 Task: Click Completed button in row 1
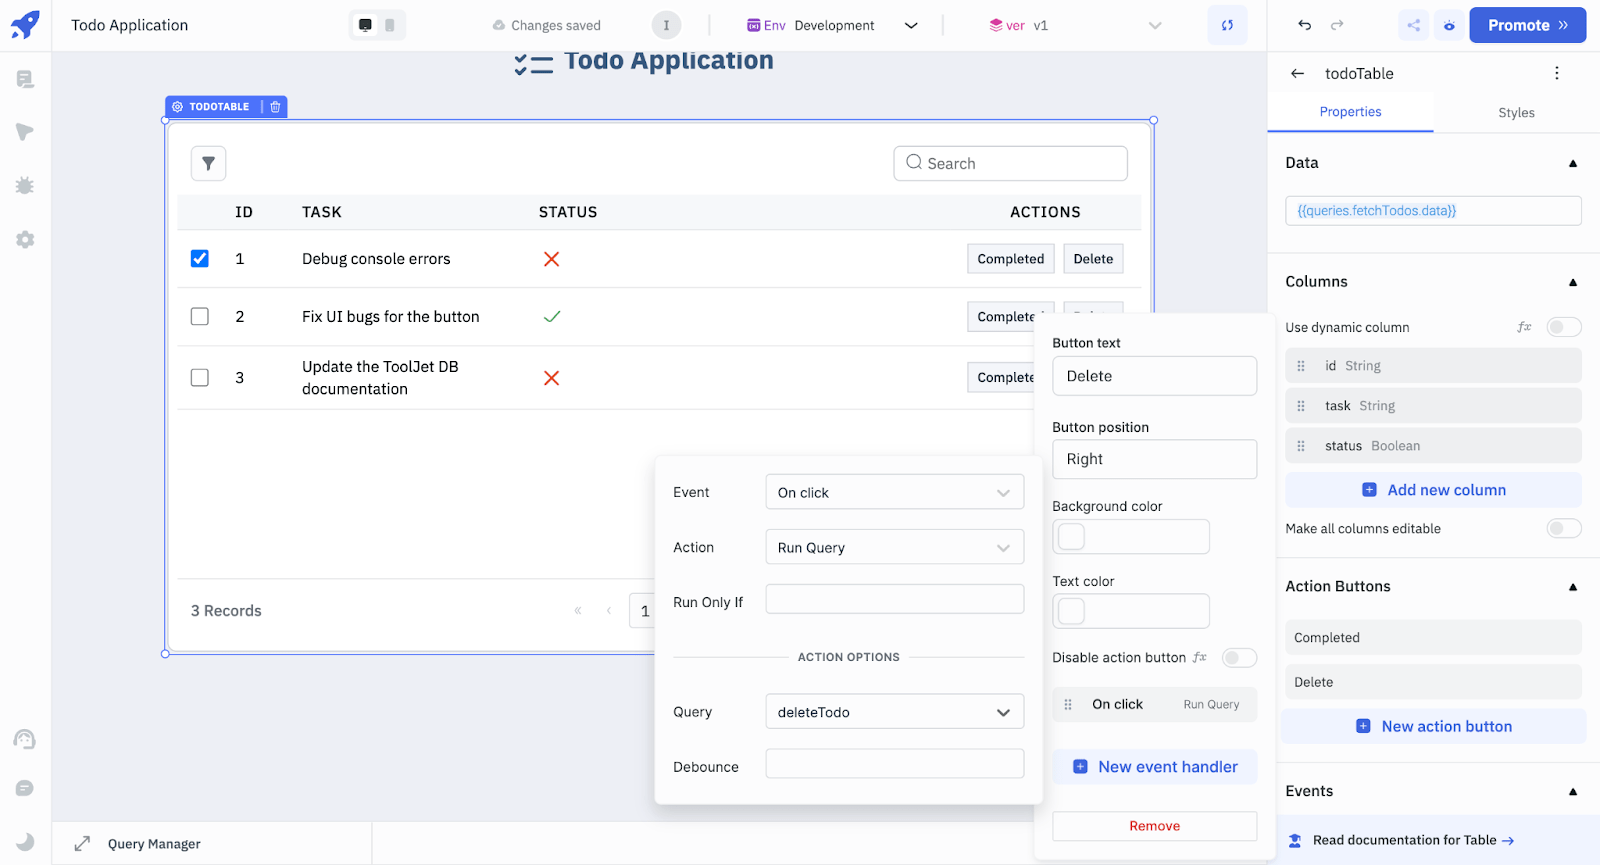(x=1010, y=258)
